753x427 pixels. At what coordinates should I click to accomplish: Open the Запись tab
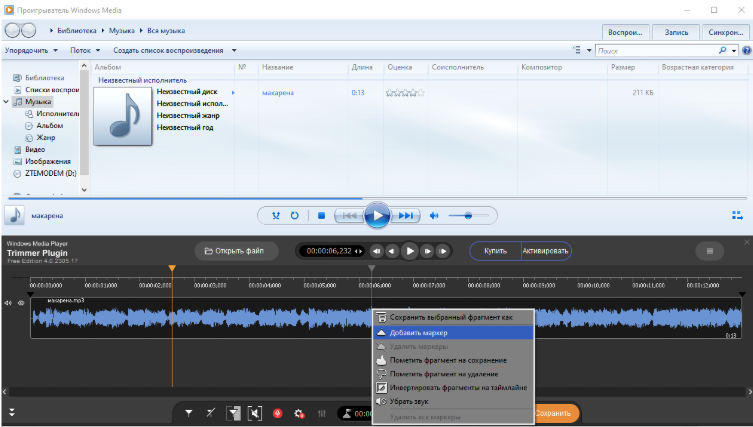(676, 32)
